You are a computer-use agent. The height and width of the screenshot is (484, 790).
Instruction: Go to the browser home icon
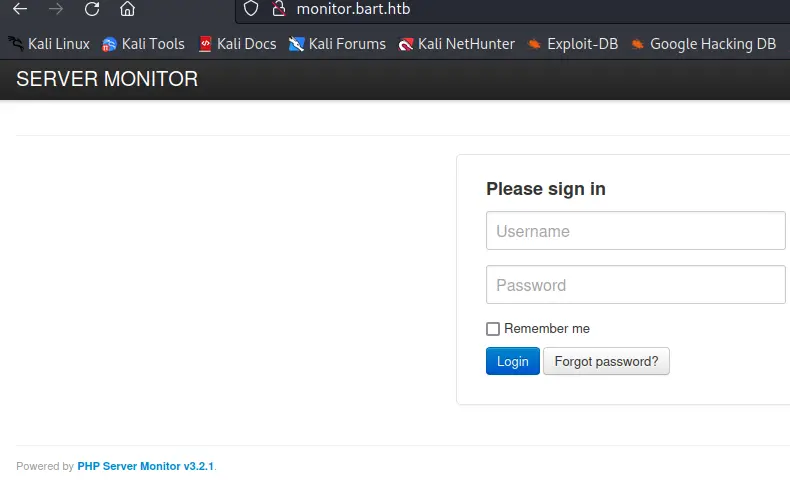(127, 9)
